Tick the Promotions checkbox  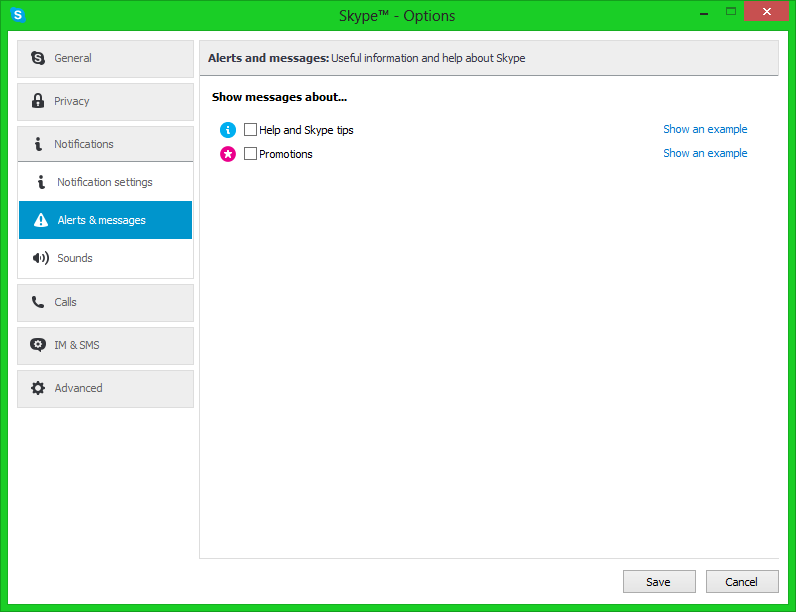click(x=250, y=153)
